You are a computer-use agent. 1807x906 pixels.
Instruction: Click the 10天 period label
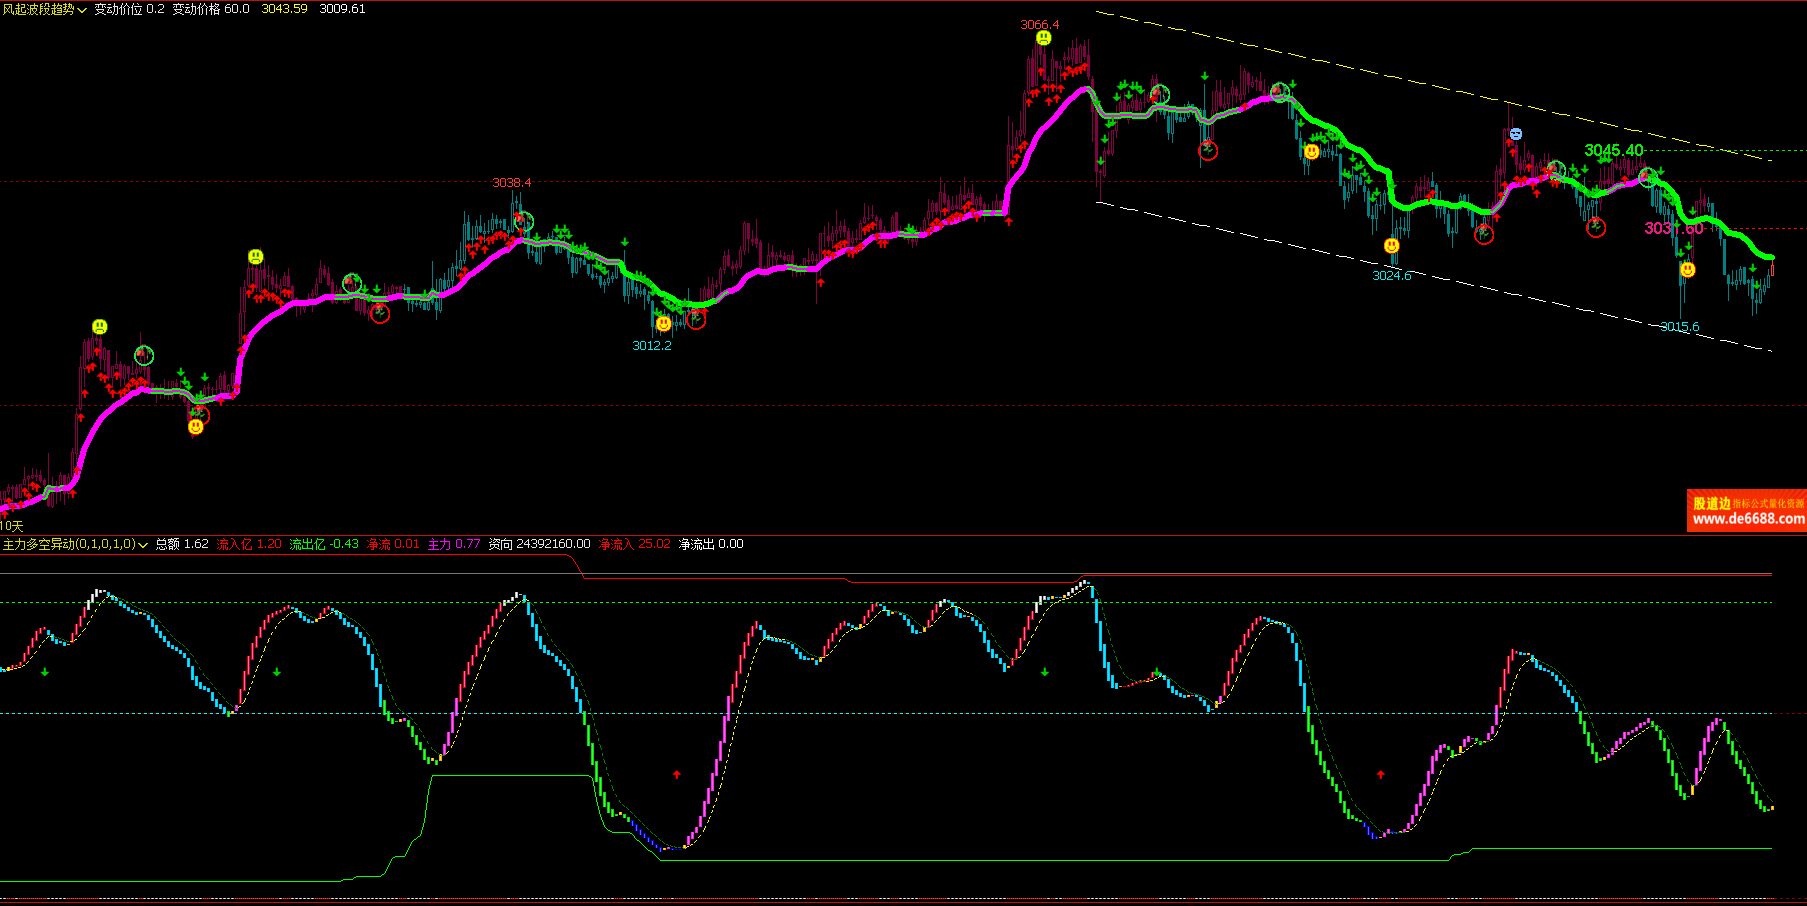[x=11, y=526]
